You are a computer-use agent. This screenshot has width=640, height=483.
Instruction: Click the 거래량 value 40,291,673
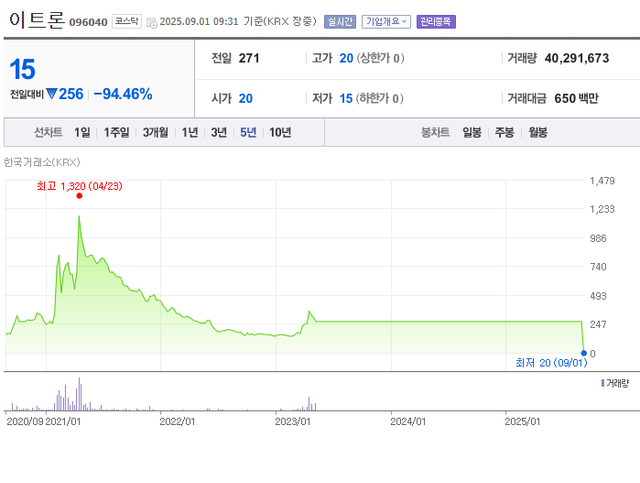[x=577, y=58]
